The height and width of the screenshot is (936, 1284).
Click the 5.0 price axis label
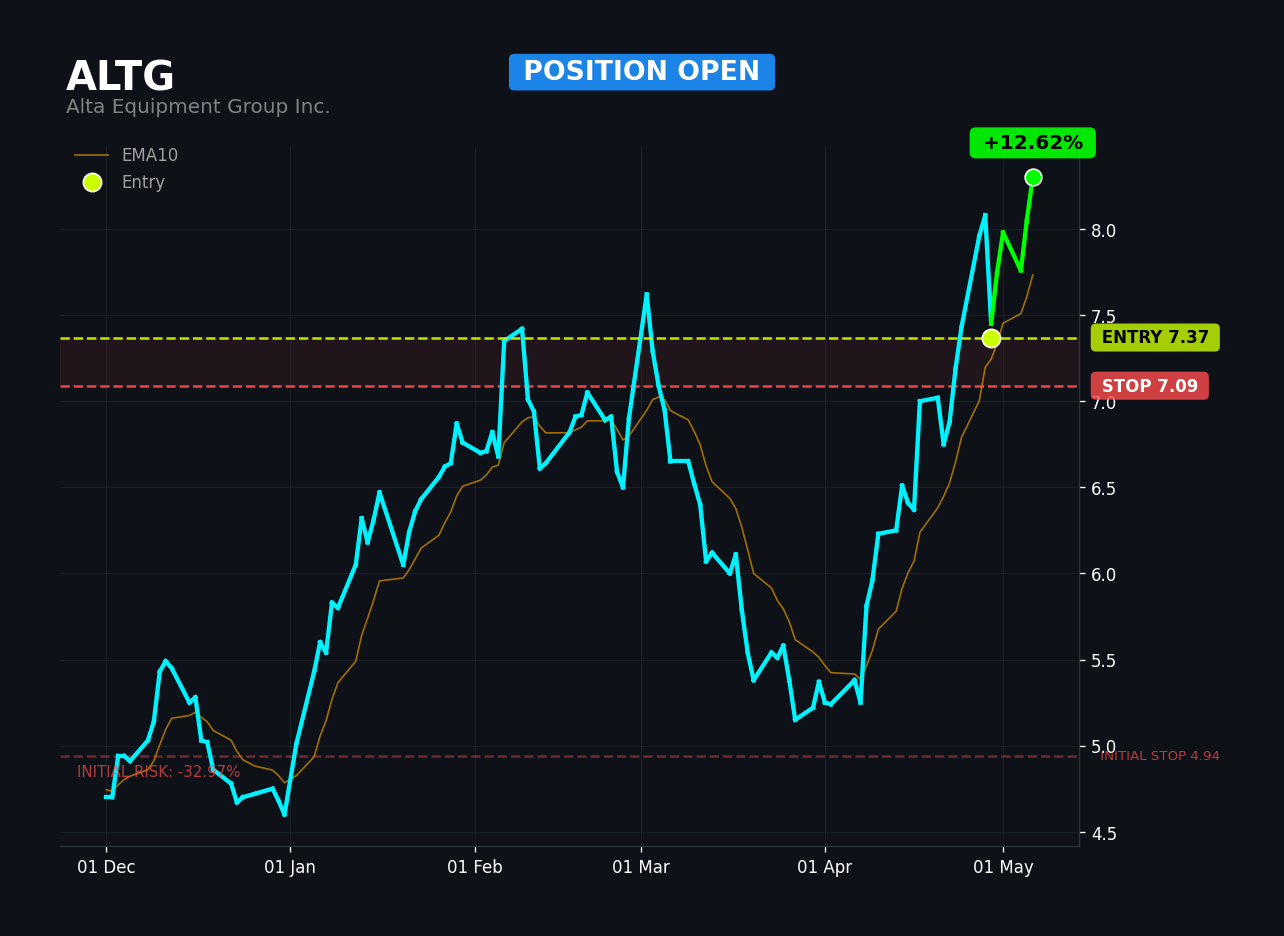(x=1102, y=746)
